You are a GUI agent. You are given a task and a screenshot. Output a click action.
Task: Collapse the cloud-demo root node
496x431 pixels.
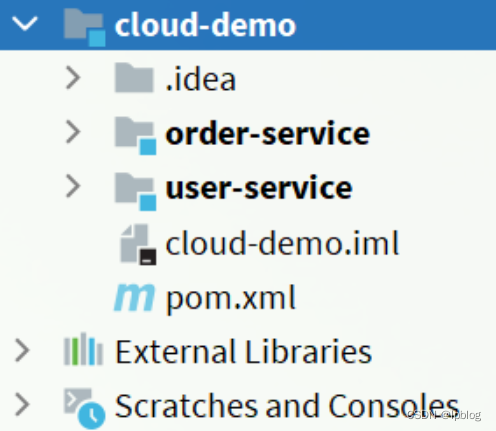(x=25, y=24)
